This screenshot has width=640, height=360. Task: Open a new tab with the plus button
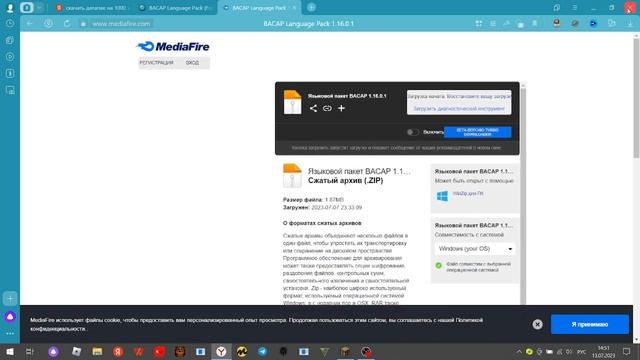311,7
